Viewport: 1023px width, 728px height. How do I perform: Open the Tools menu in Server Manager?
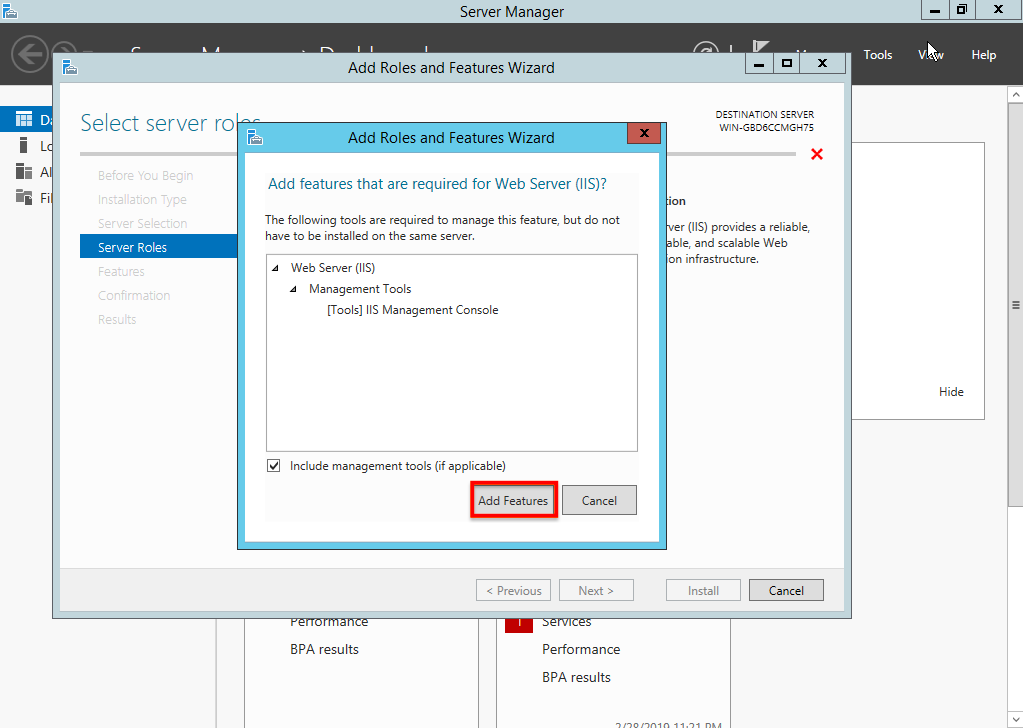(x=878, y=55)
